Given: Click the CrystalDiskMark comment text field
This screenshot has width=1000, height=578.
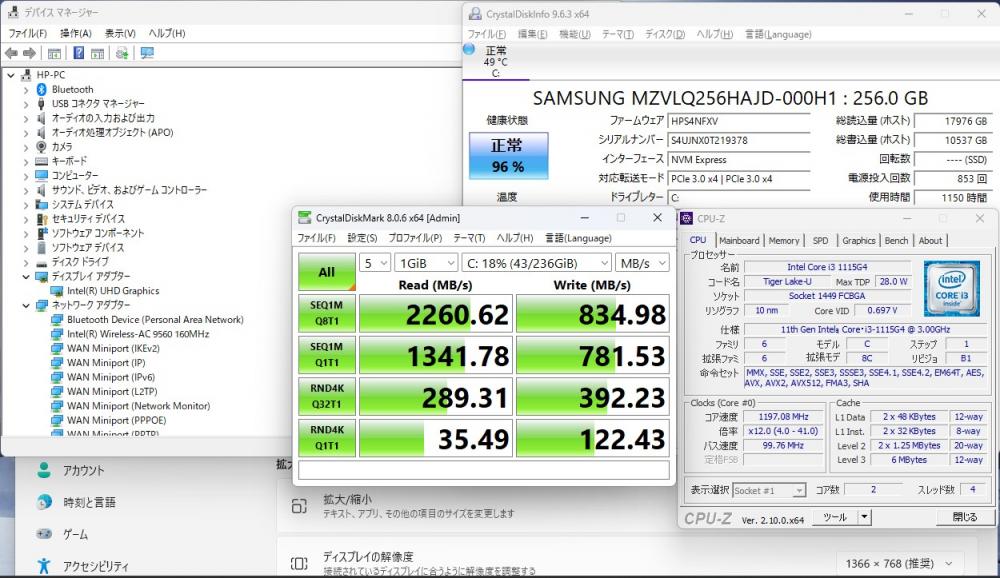Looking at the screenshot, I should point(483,470).
